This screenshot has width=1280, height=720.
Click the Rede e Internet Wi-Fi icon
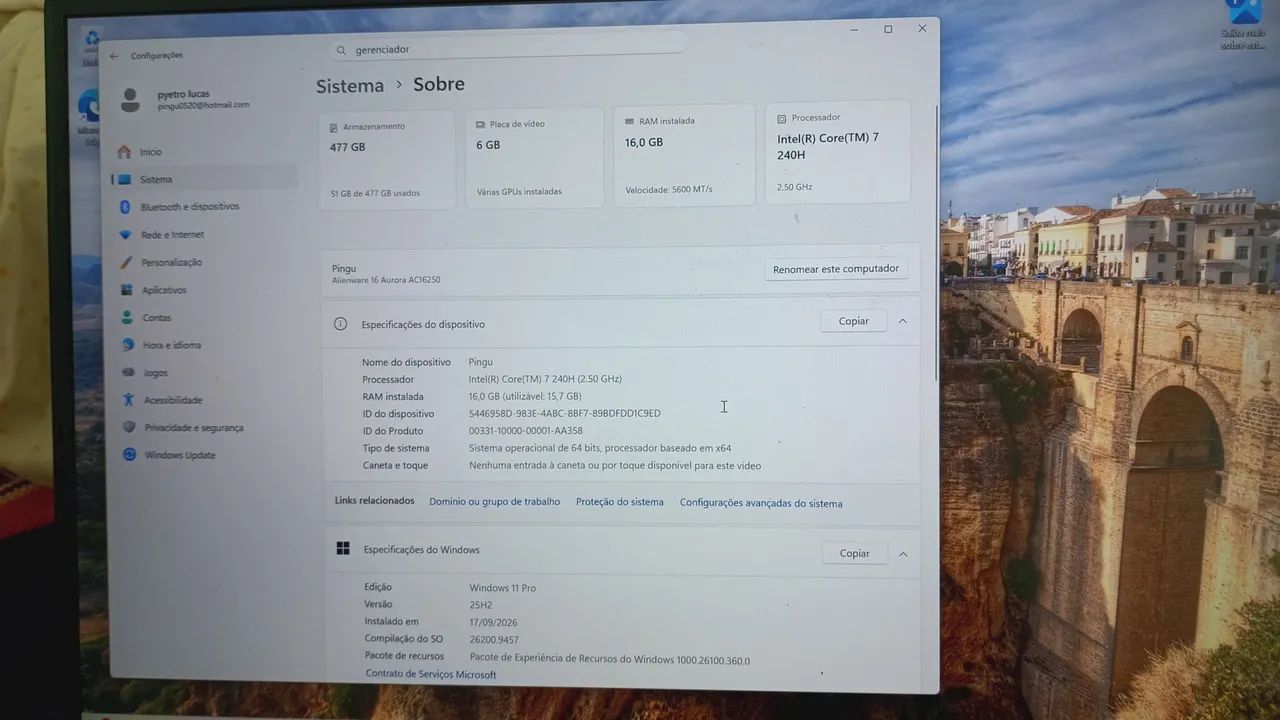[x=125, y=235]
